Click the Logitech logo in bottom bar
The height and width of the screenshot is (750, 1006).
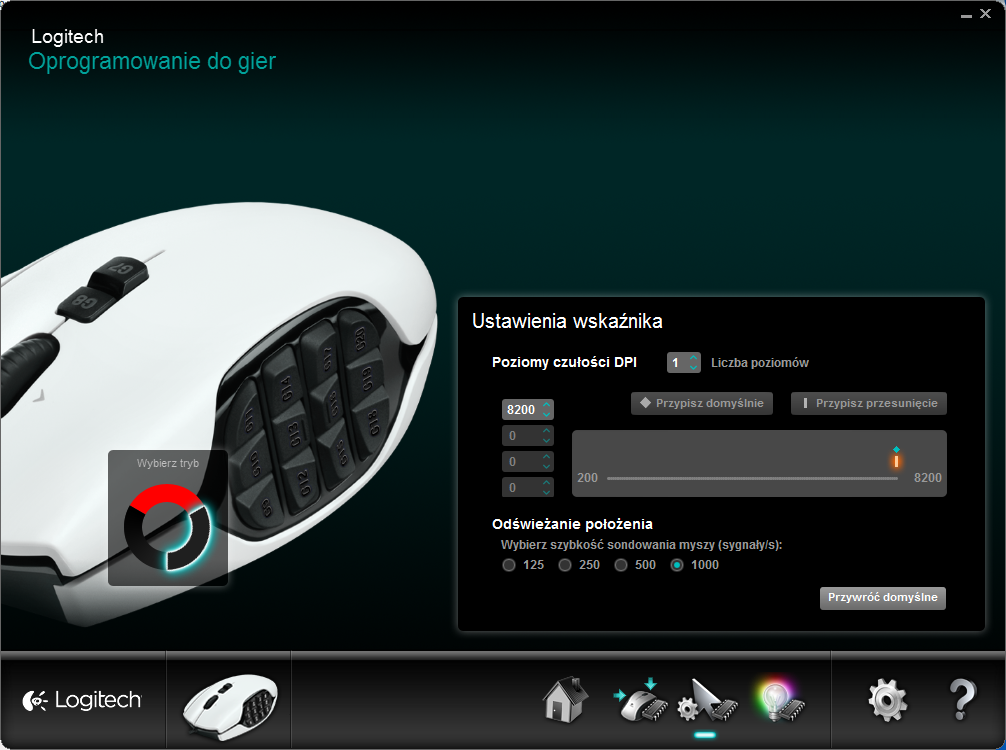coord(82,701)
